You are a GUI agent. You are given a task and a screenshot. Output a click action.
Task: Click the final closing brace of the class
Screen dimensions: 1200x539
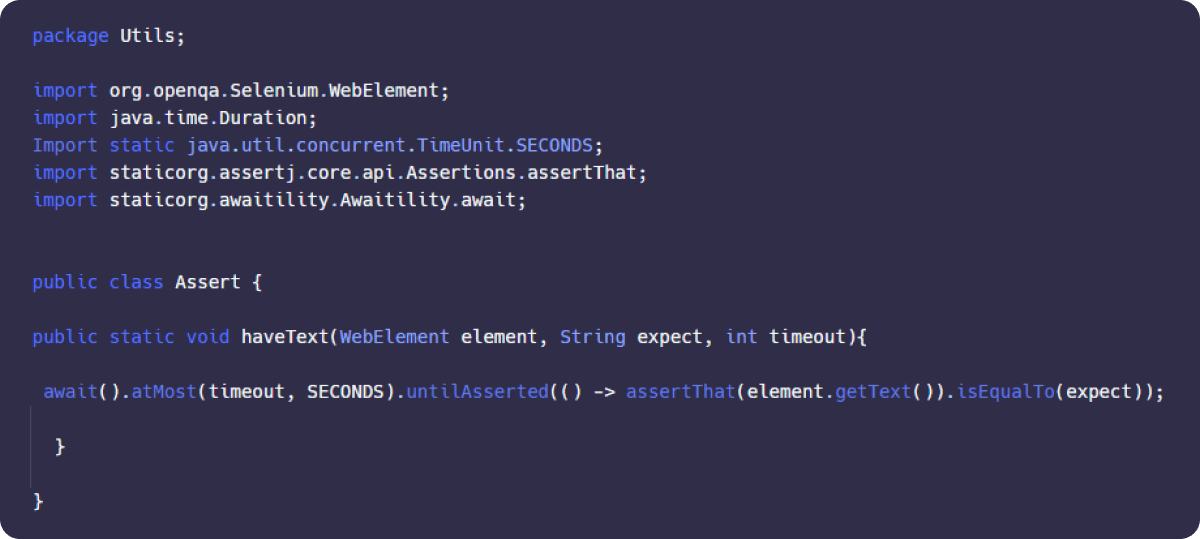tap(38, 500)
